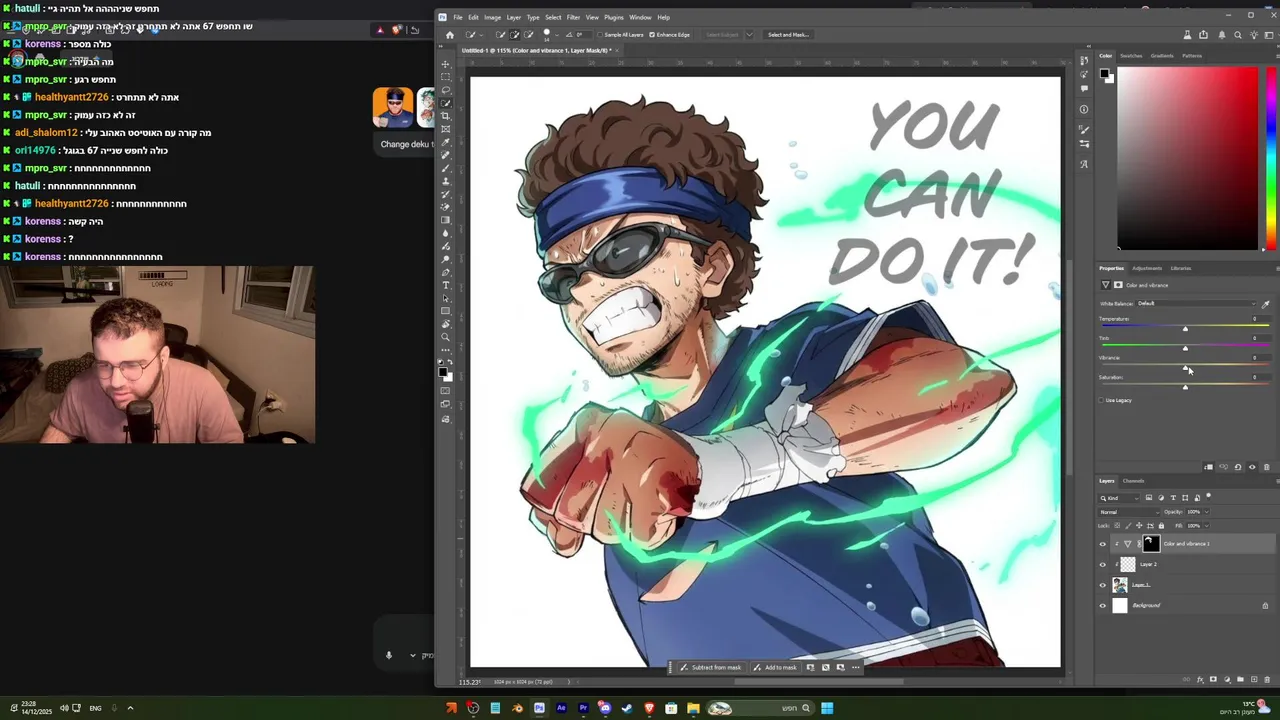Click the Layer 1 thumbnail
1280x720 pixels.
tap(1120, 585)
